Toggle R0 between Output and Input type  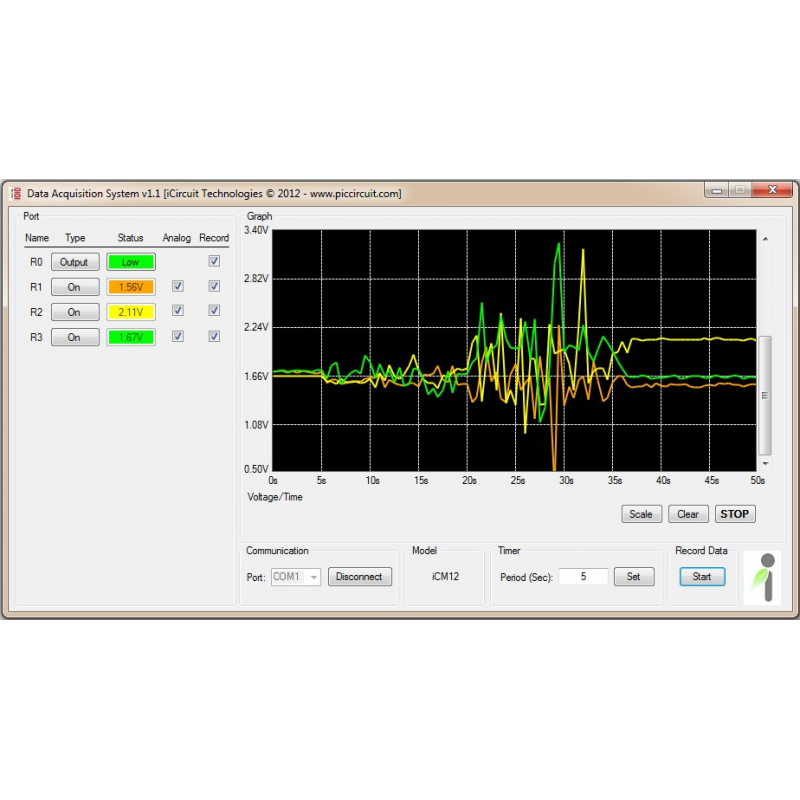[74, 261]
